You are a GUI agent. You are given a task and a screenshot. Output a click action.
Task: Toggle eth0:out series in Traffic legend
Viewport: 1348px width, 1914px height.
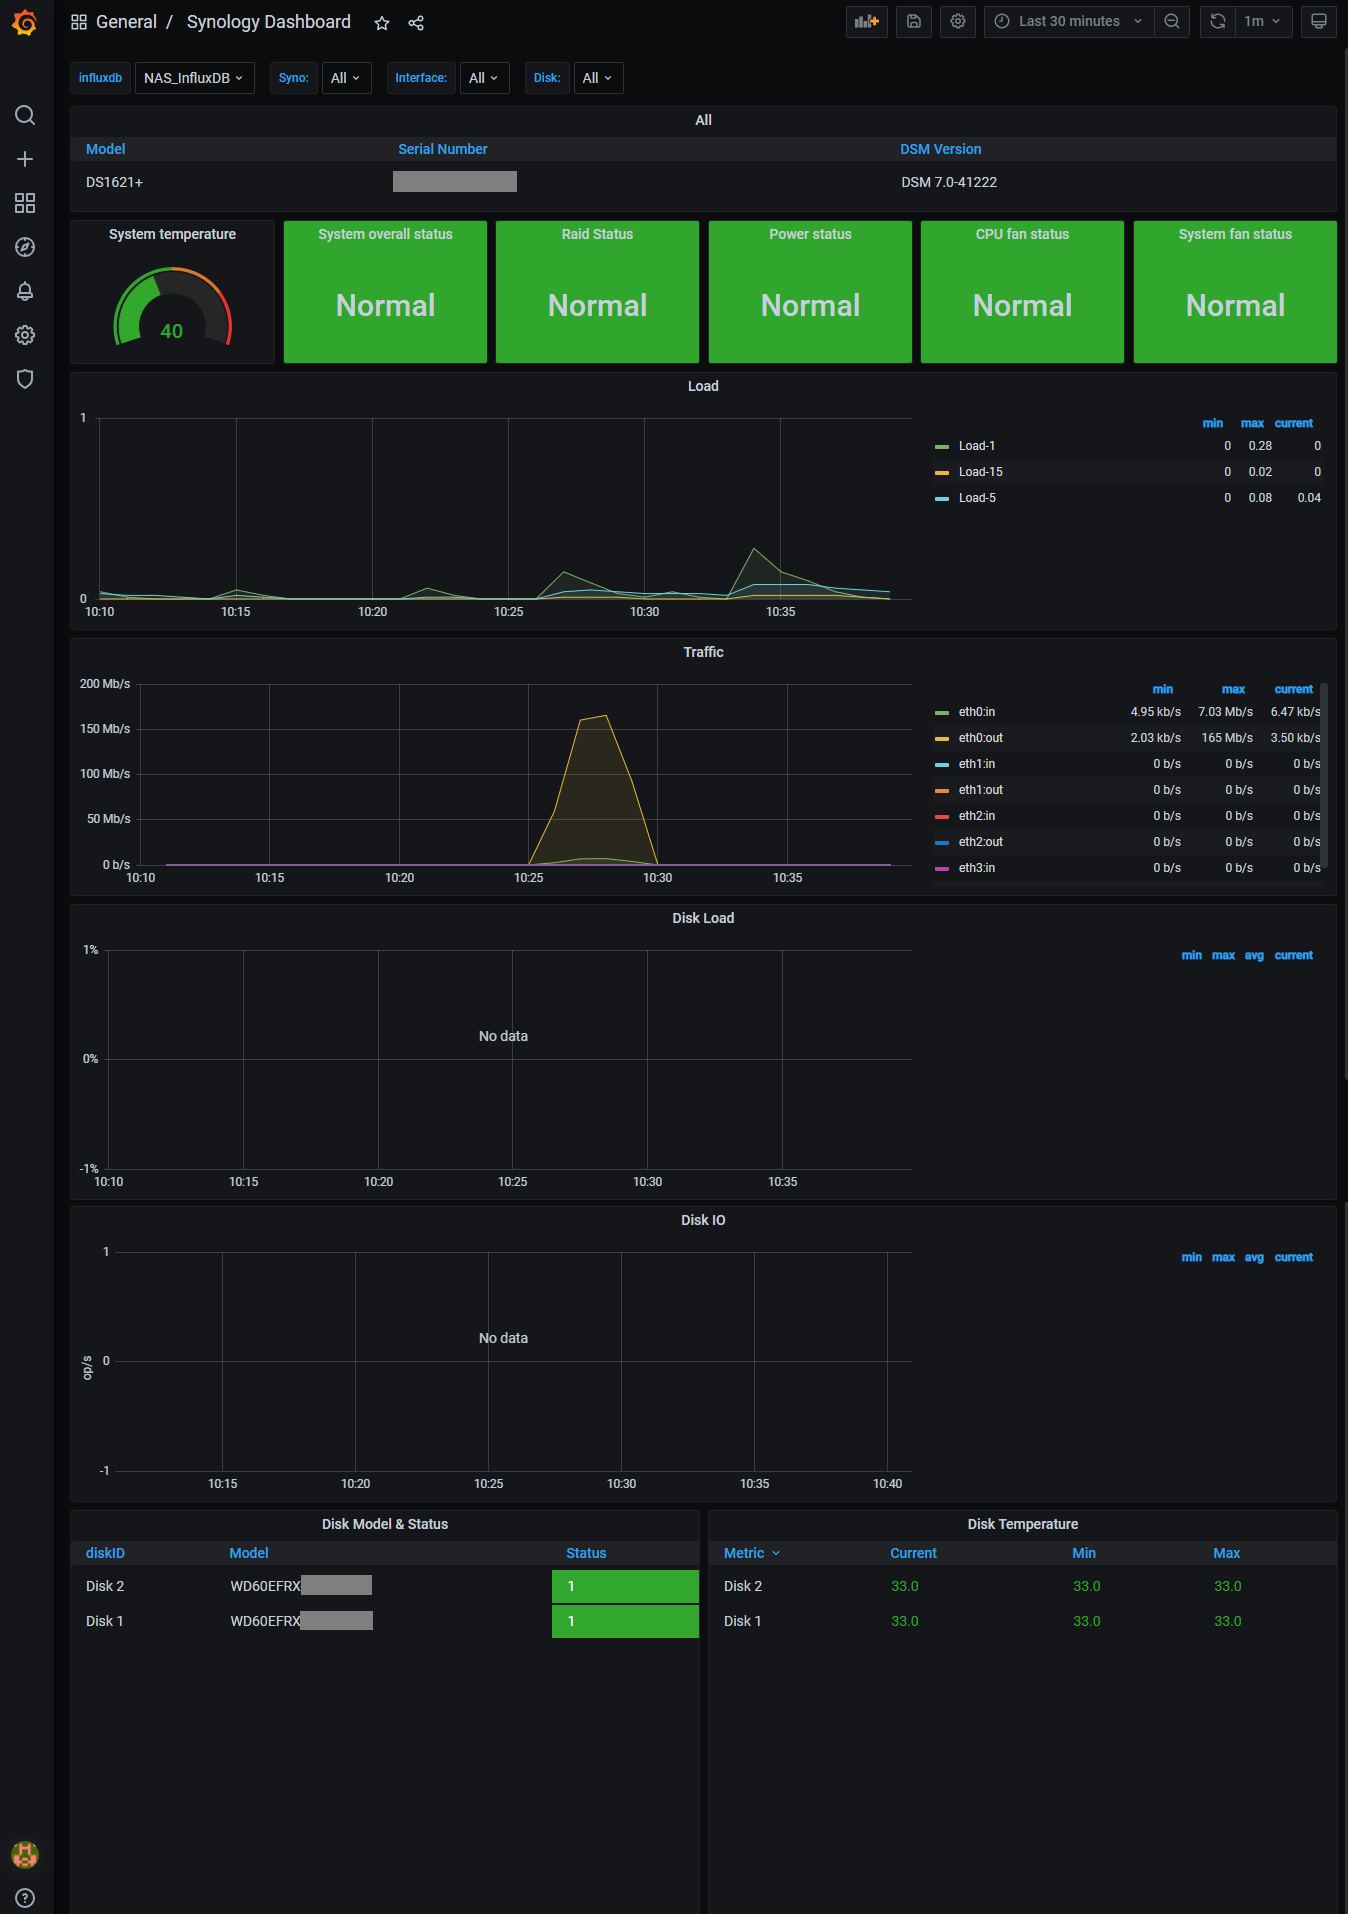click(980, 738)
